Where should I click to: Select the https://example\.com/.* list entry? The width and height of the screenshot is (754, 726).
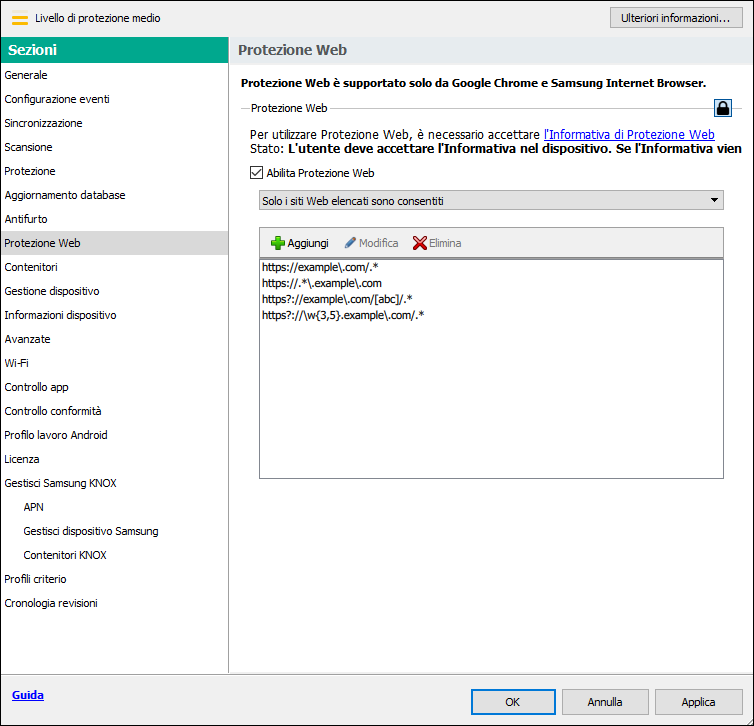321,268
